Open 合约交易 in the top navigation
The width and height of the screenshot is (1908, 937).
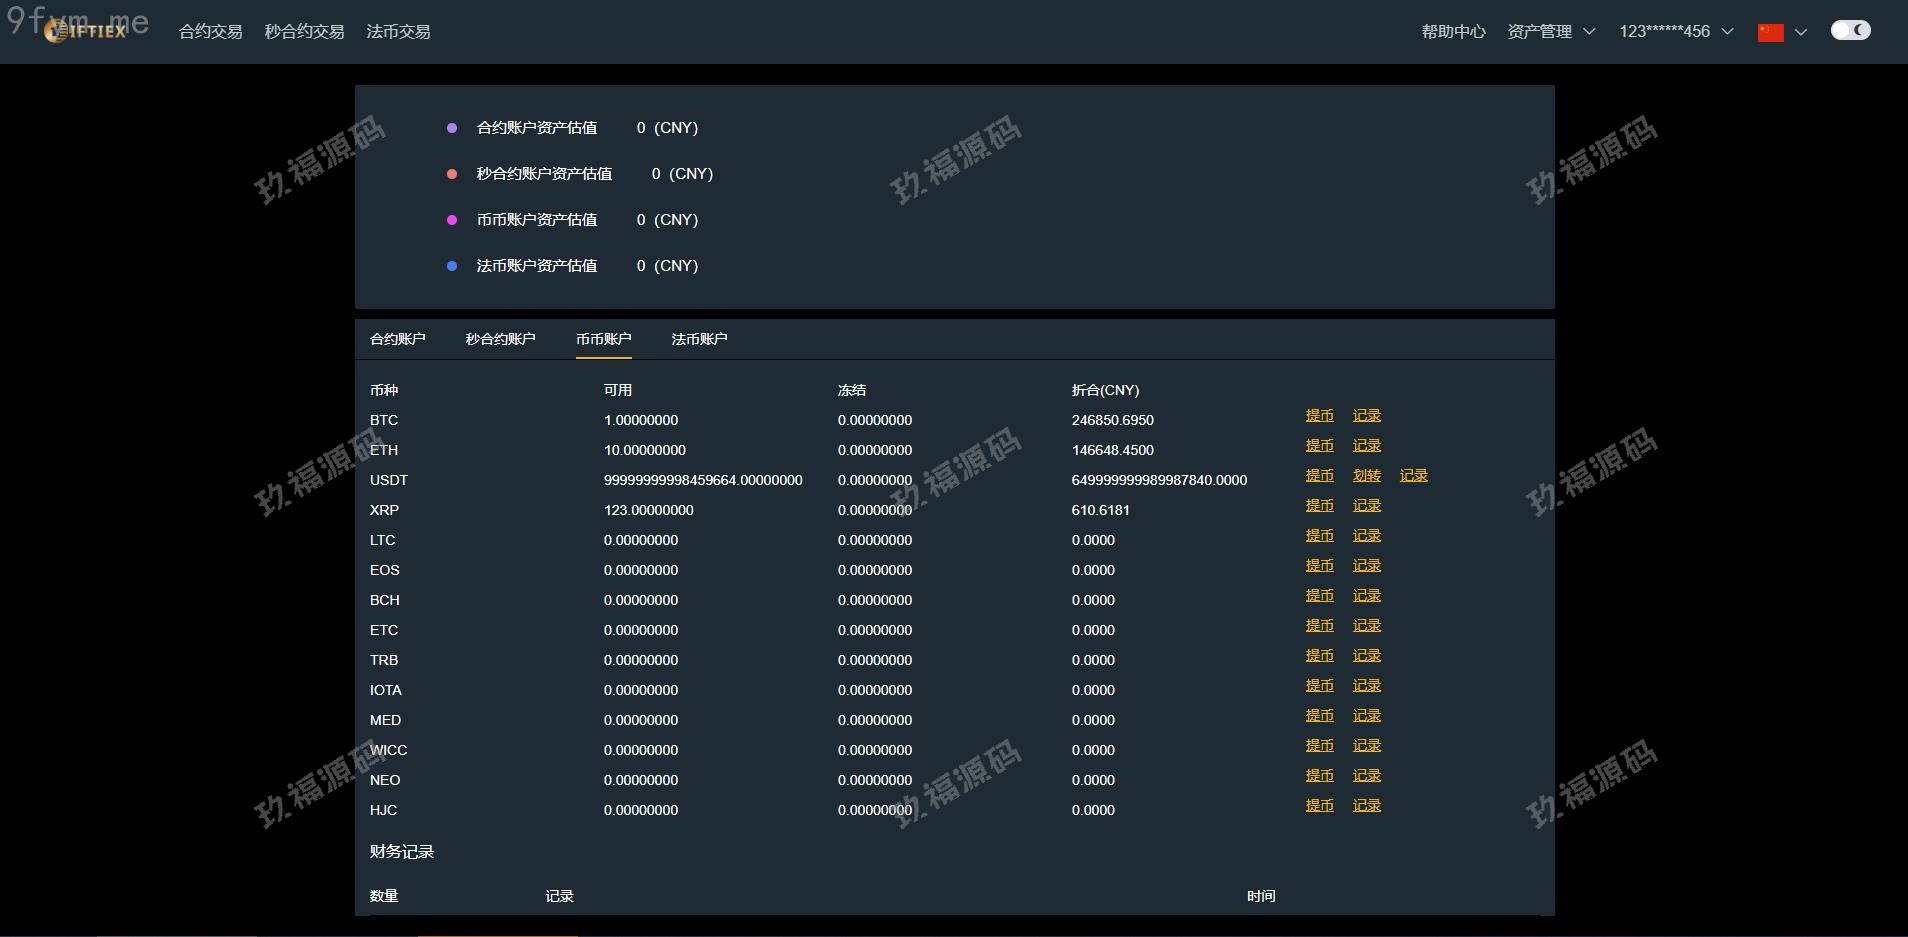(x=210, y=32)
